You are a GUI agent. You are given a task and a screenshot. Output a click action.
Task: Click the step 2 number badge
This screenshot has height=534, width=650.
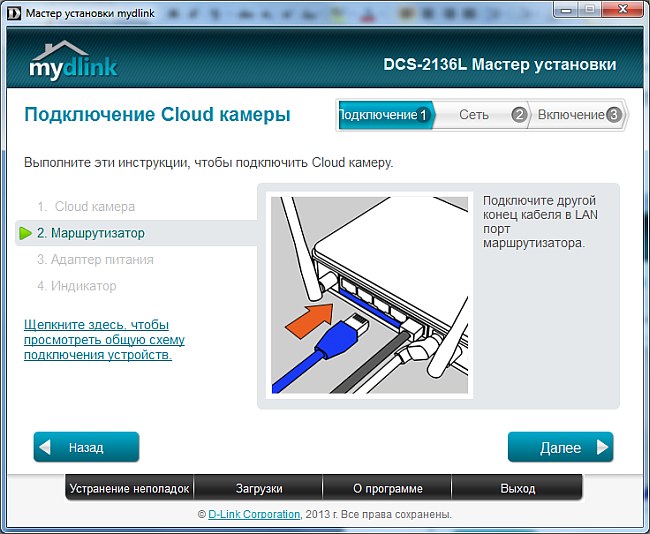(x=518, y=115)
